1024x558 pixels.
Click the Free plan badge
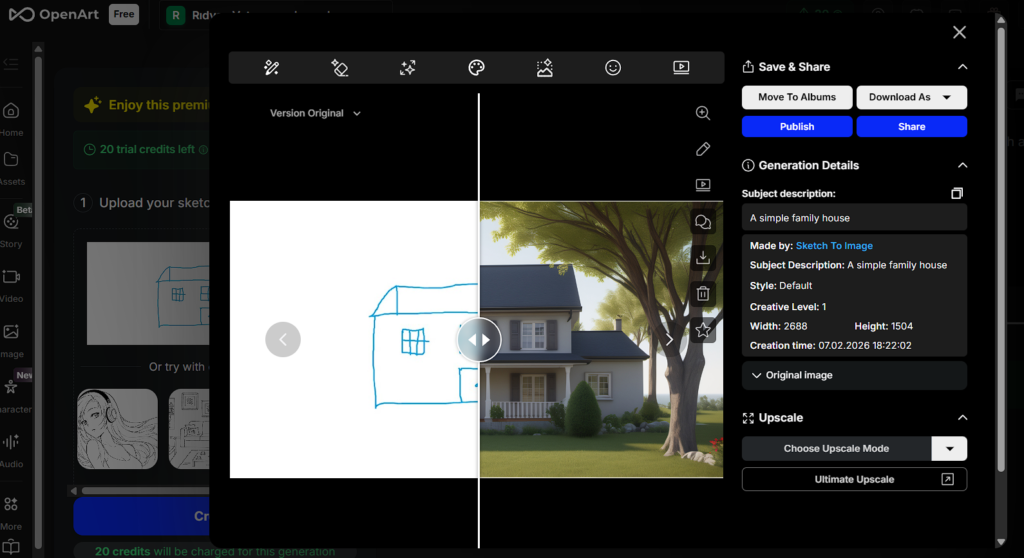pos(123,14)
